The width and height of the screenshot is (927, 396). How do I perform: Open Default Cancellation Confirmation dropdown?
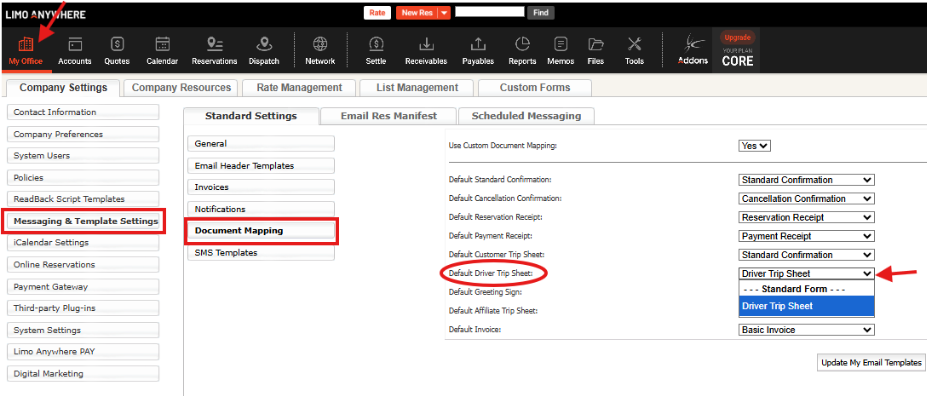(x=806, y=199)
